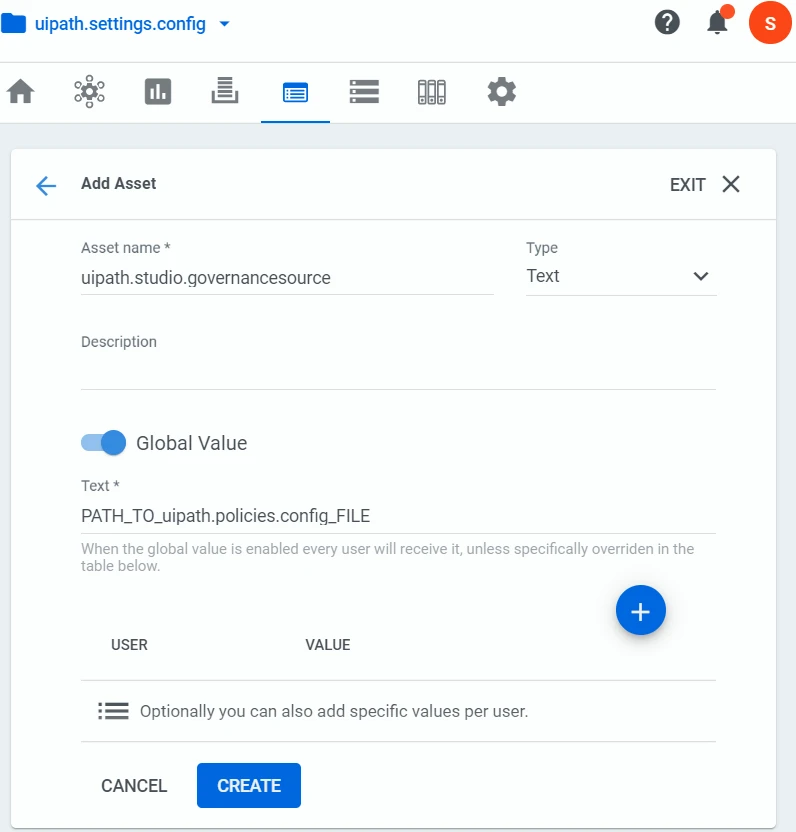
Task: Open the uipath.settings.config folder name
Action: coord(120,24)
